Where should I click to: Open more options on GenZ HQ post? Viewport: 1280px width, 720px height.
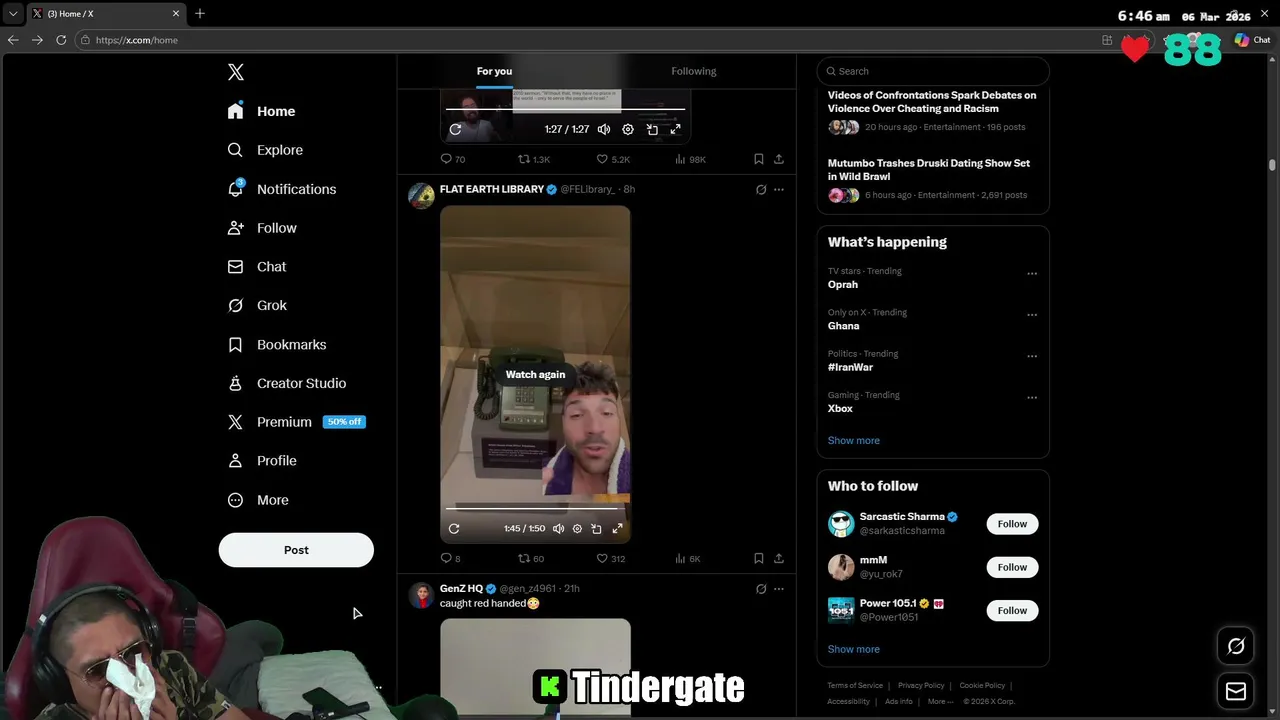click(779, 589)
